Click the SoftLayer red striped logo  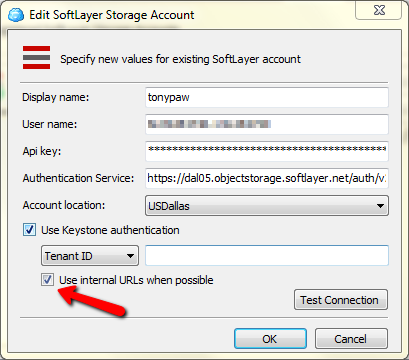coord(36,58)
